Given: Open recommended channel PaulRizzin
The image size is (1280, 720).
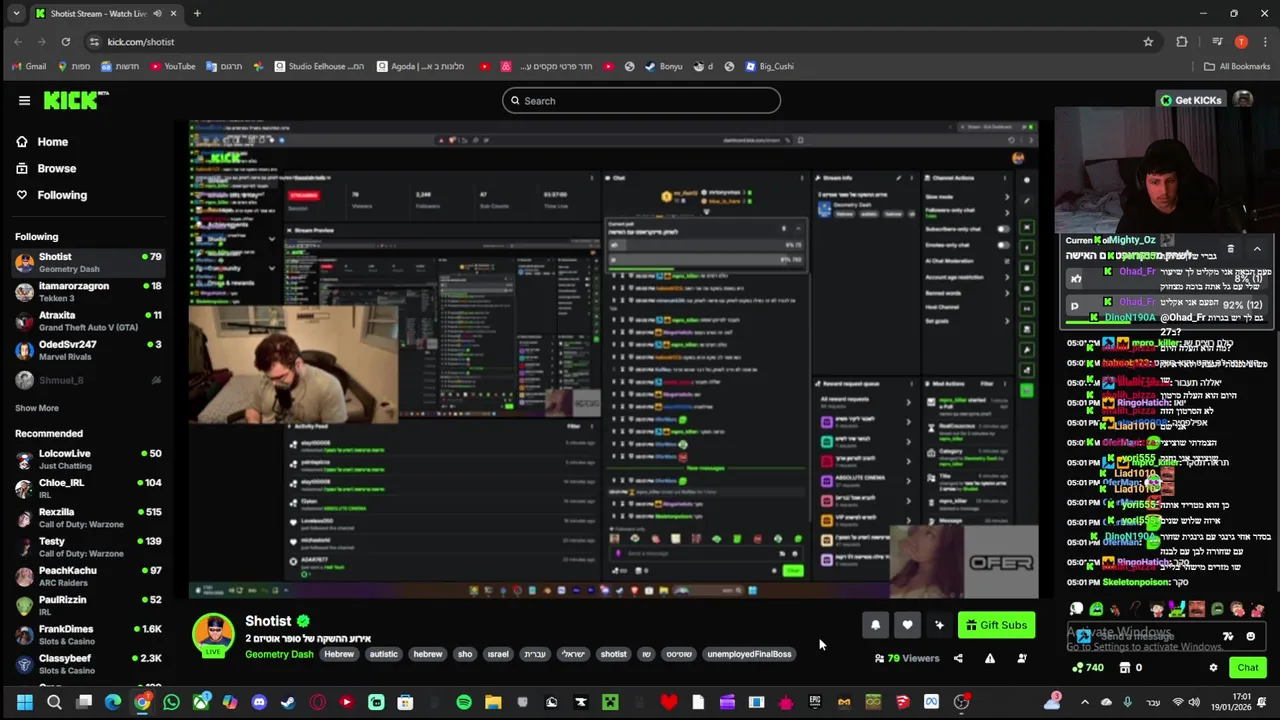Looking at the screenshot, I should point(88,604).
